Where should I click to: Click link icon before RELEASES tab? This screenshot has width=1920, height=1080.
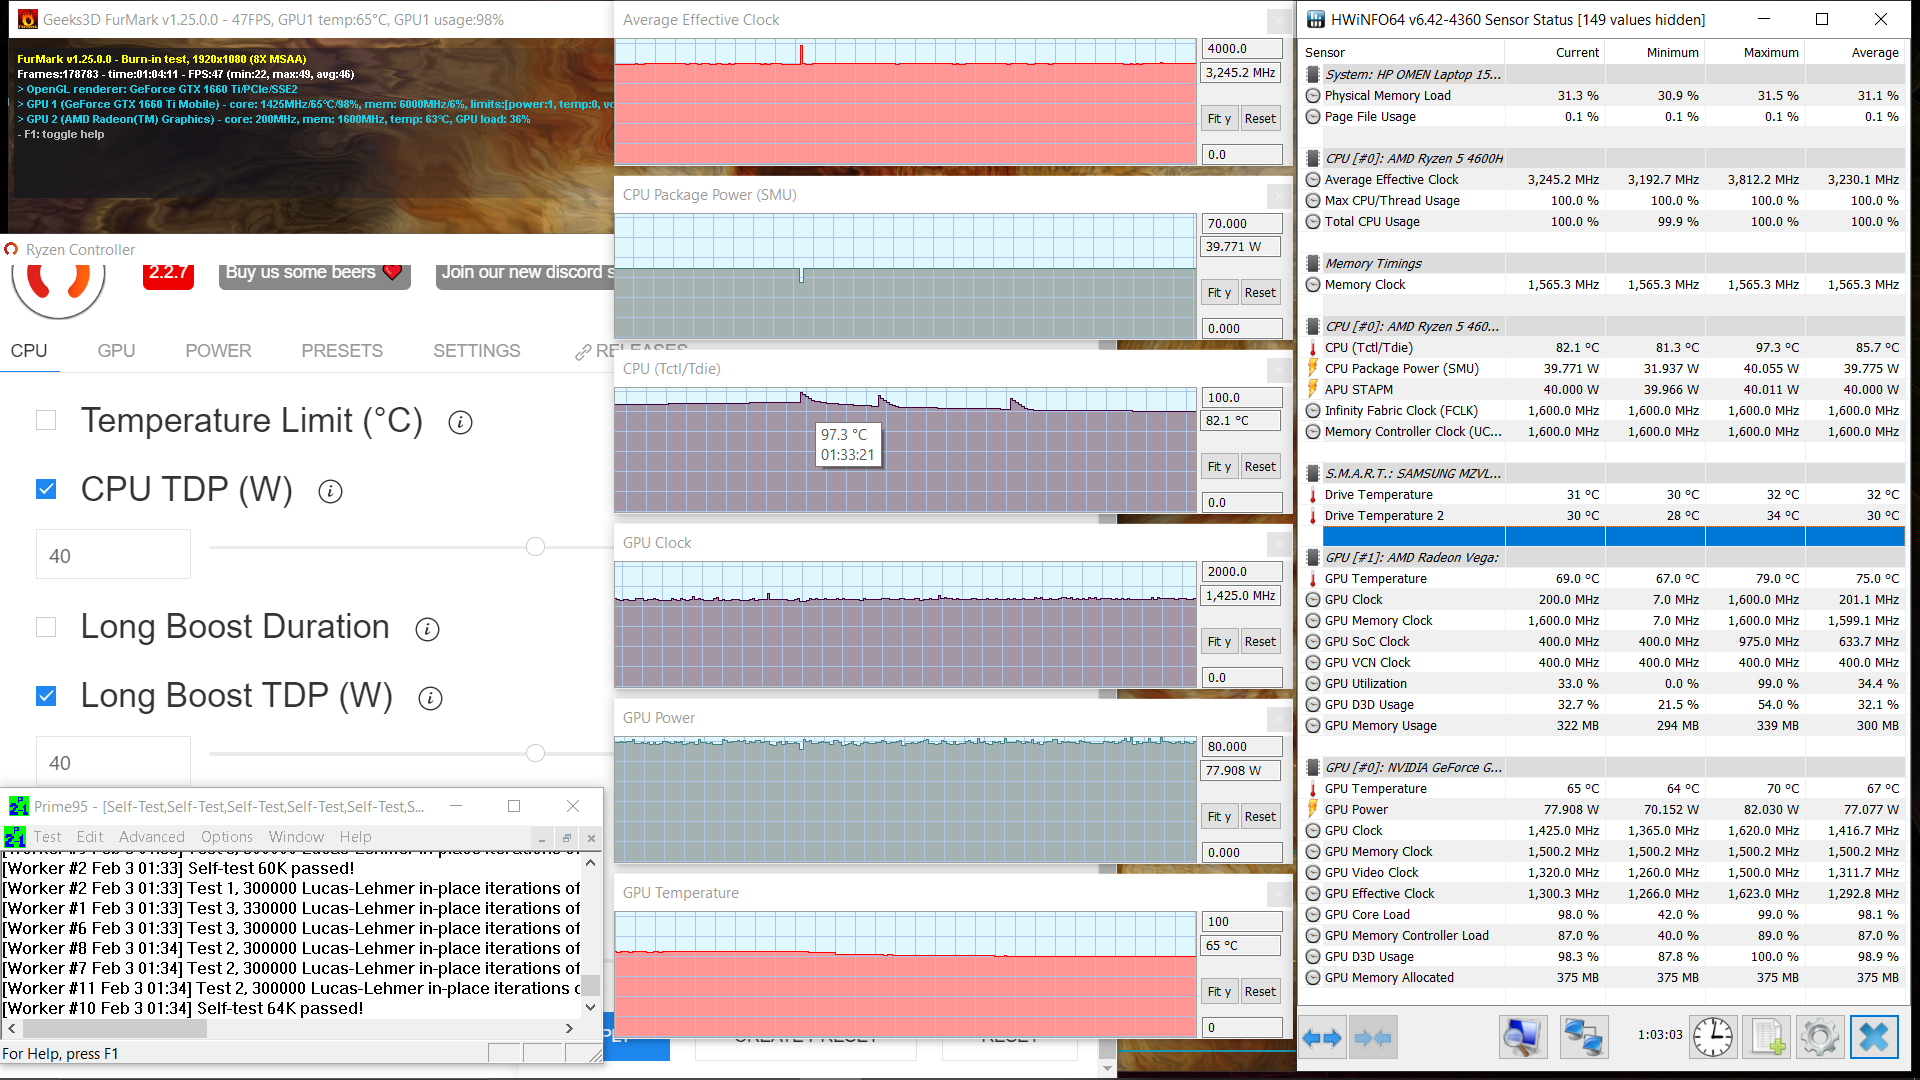[x=583, y=352]
